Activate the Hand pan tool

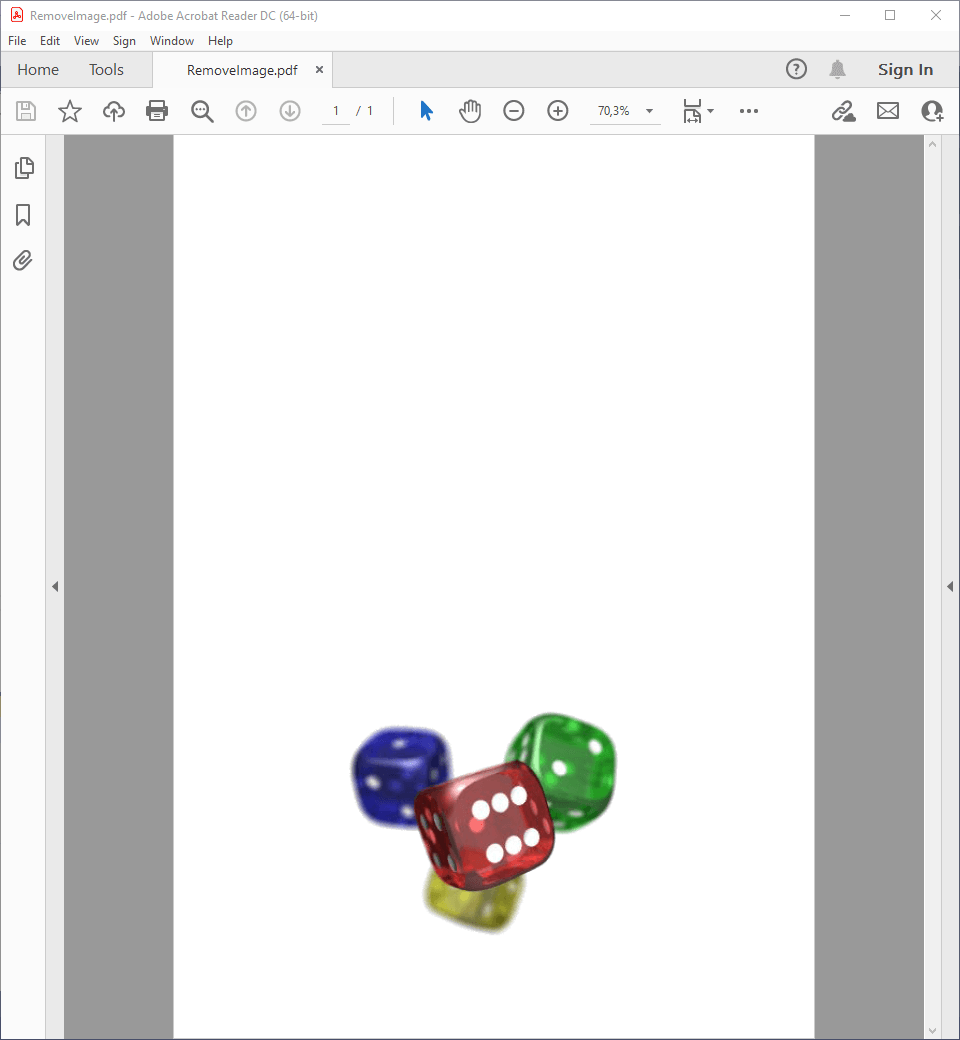pos(470,111)
